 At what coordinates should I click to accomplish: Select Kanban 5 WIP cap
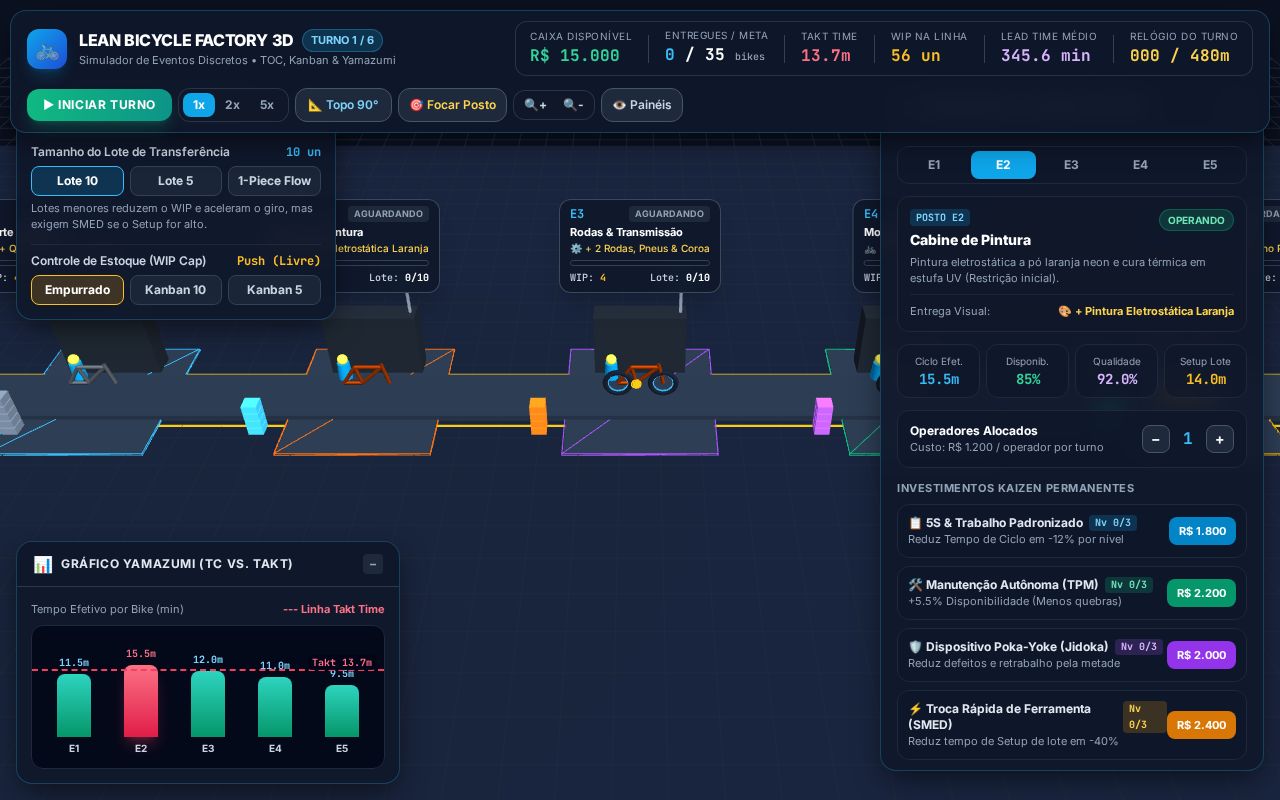tap(274, 290)
